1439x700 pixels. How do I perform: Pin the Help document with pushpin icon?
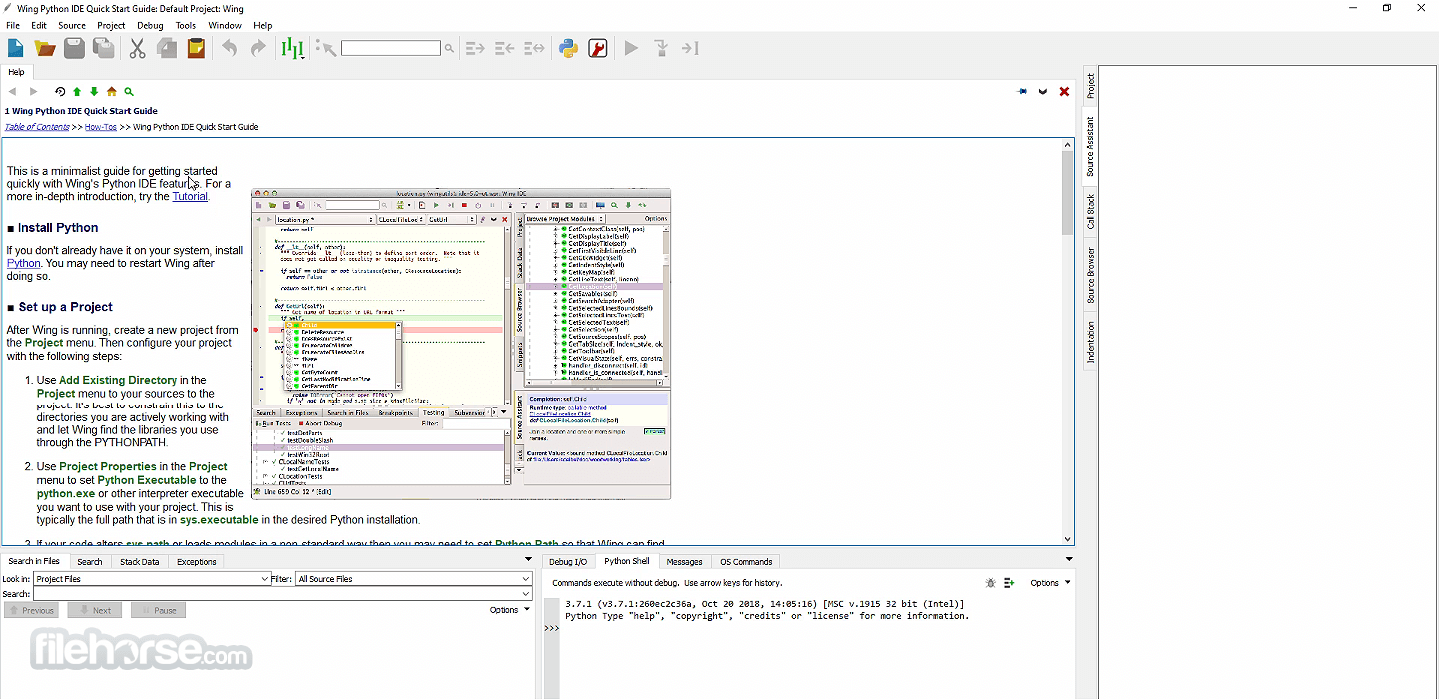click(x=1022, y=91)
